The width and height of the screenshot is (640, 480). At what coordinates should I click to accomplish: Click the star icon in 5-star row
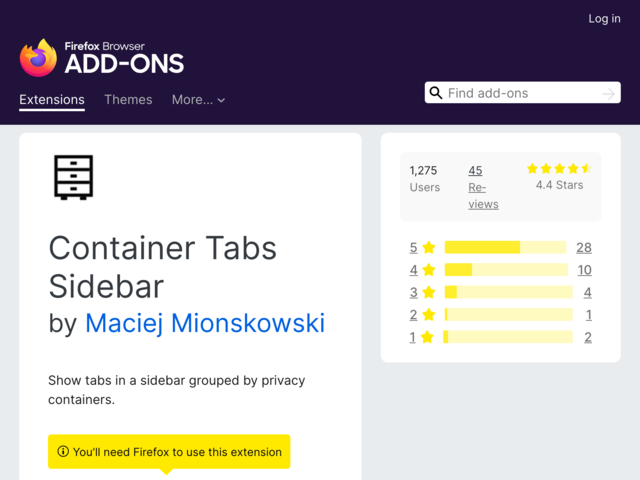click(429, 247)
